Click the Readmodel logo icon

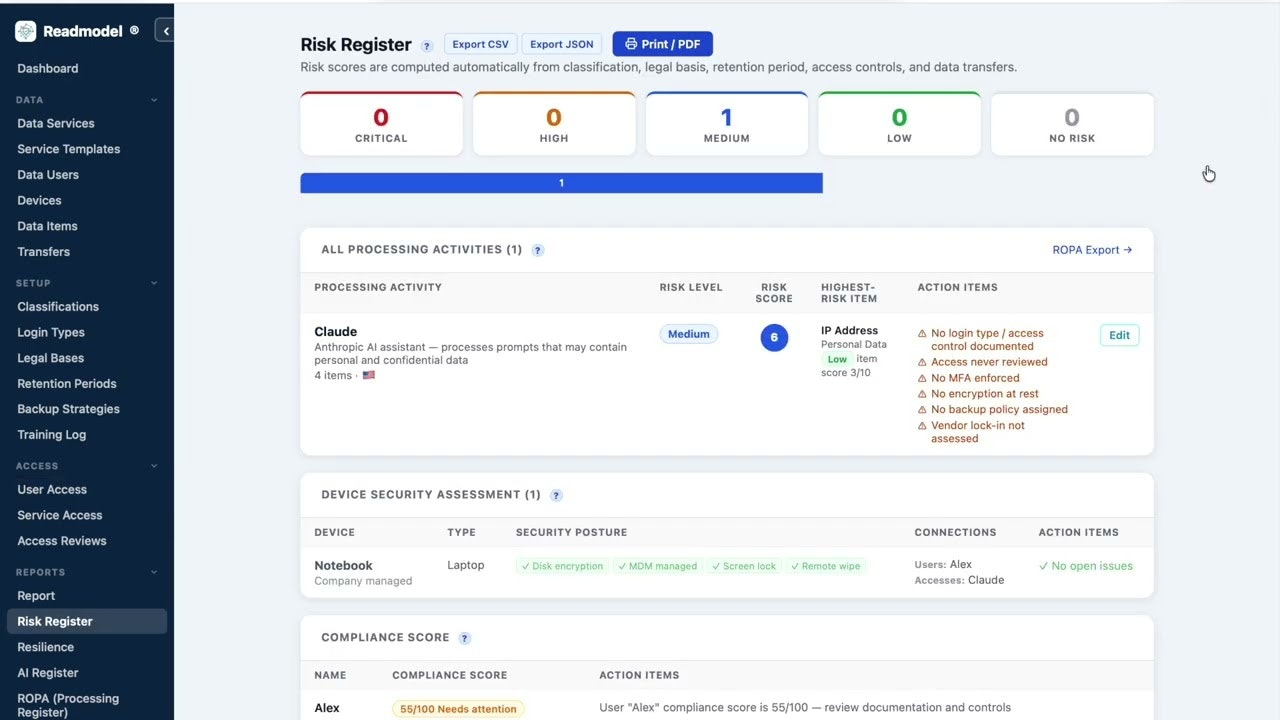click(26, 31)
